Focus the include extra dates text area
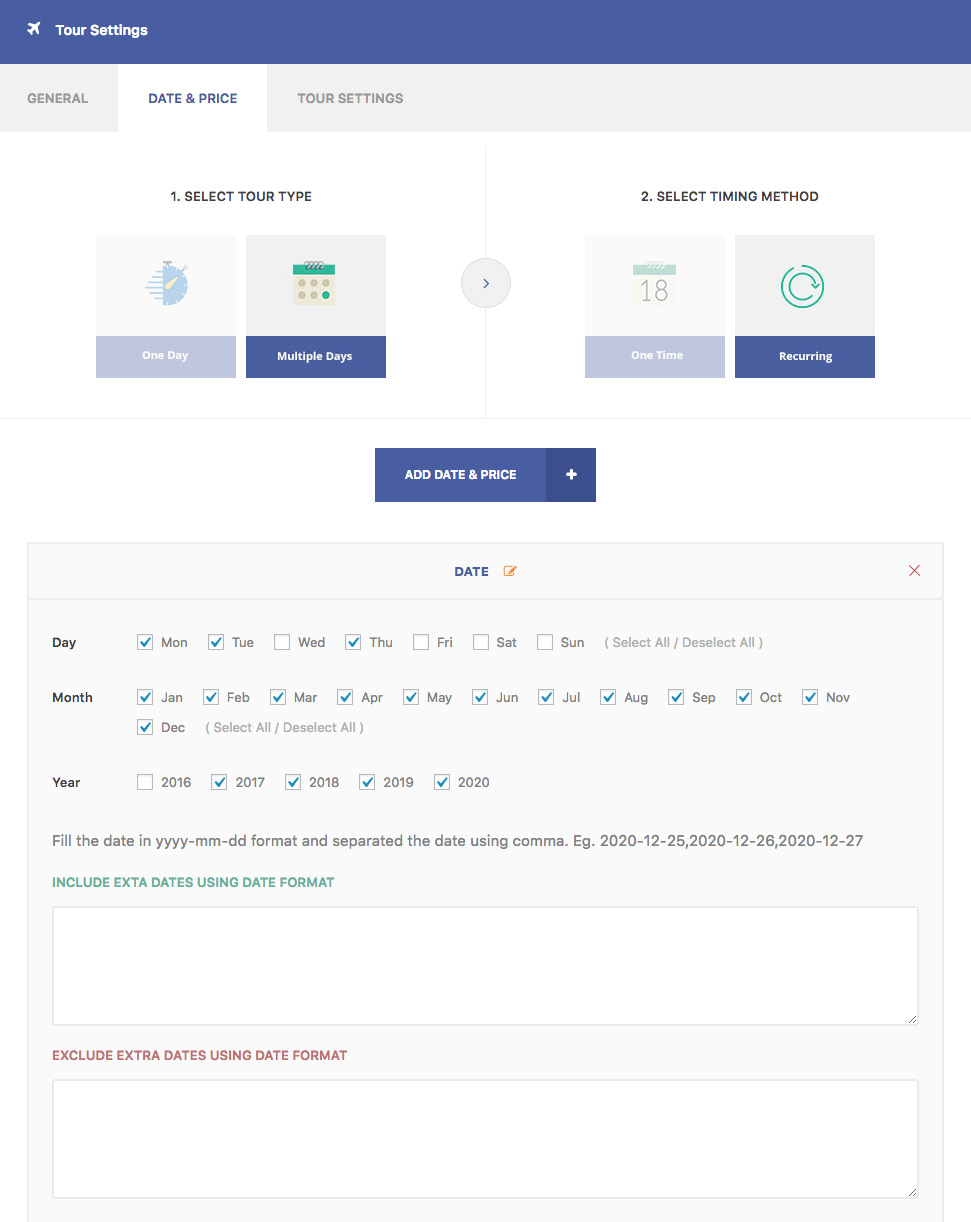Screen dimensions: 971x1222 click(485, 965)
